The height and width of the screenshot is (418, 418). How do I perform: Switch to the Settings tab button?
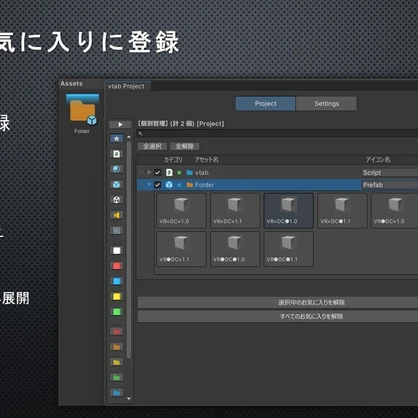326,104
